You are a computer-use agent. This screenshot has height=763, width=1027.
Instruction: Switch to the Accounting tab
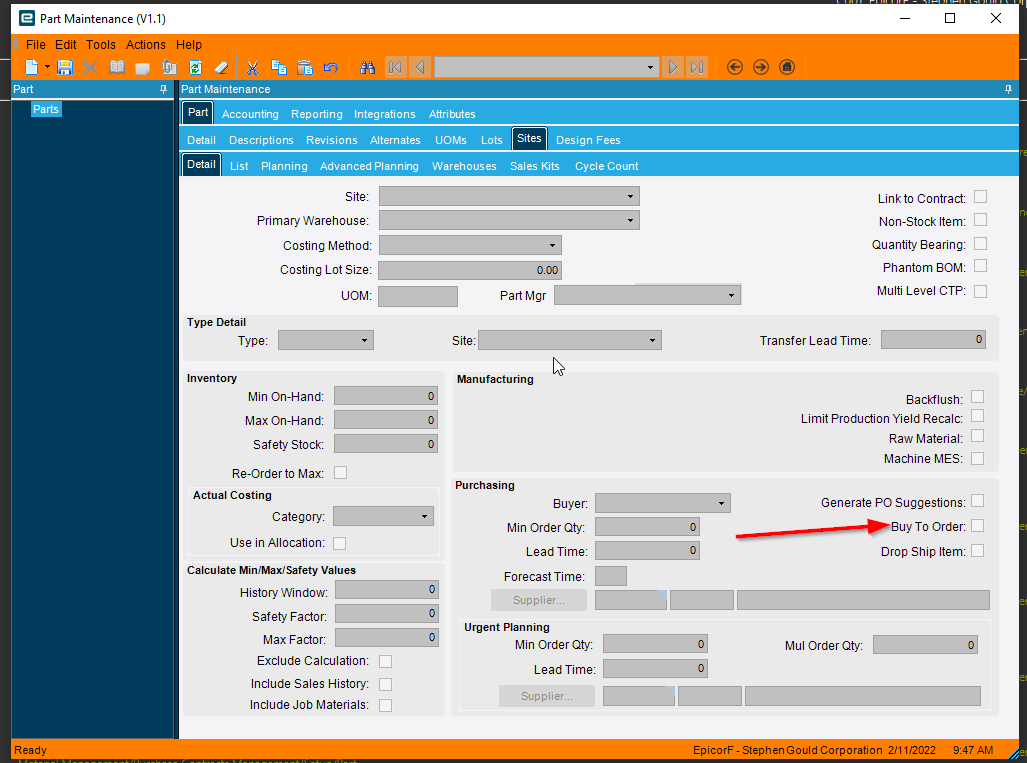[x=250, y=114]
